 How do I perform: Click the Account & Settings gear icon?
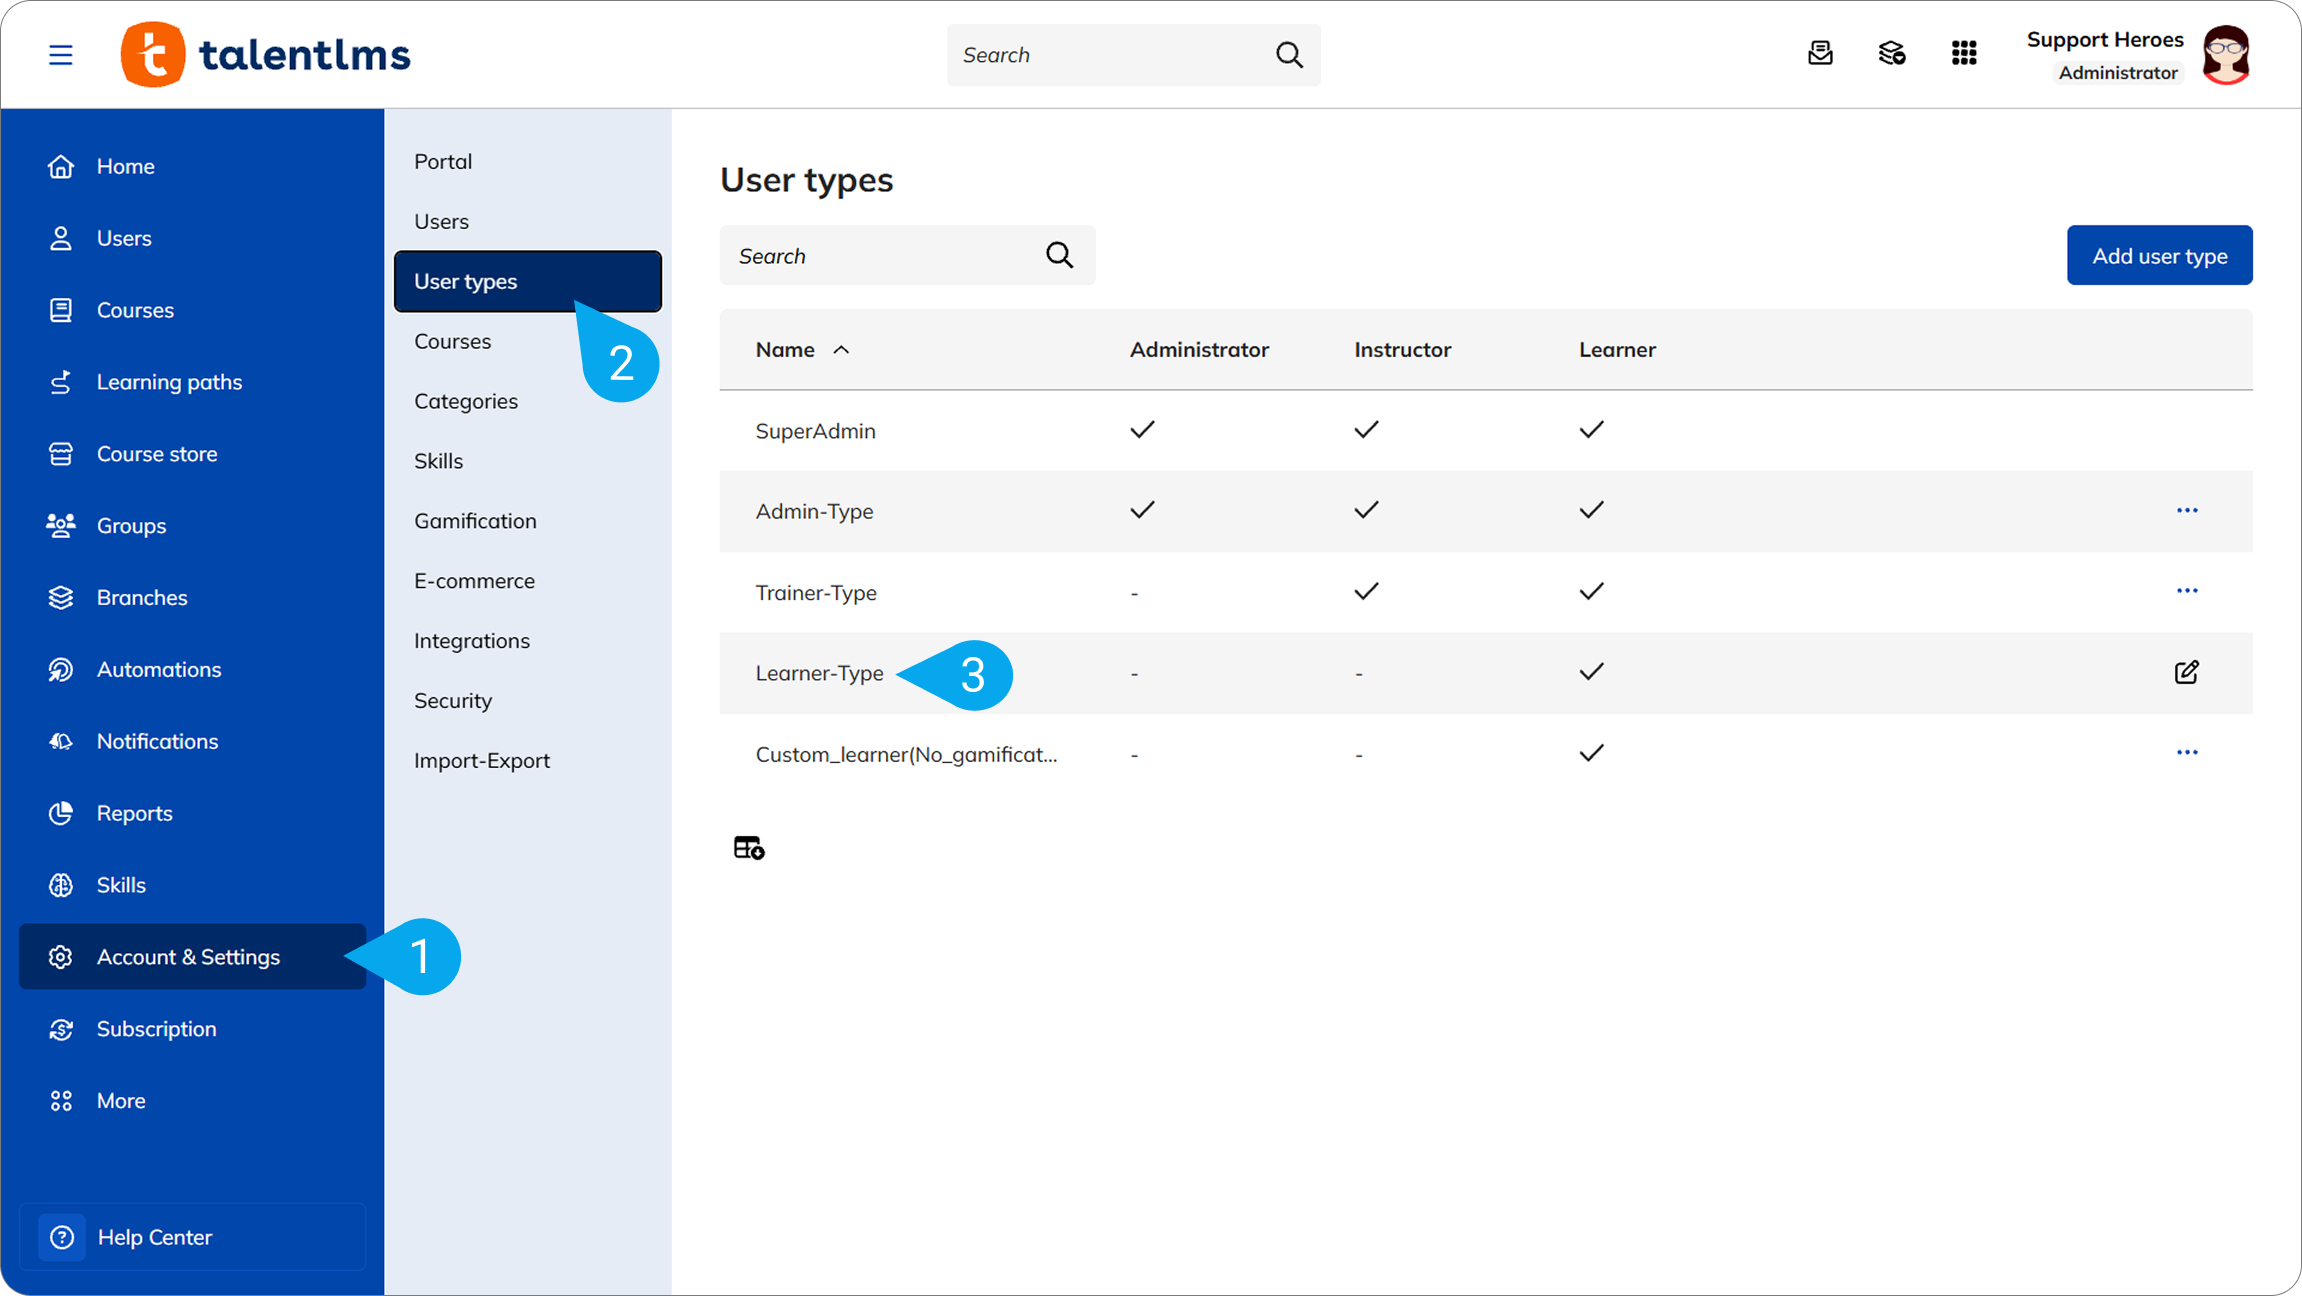61,957
